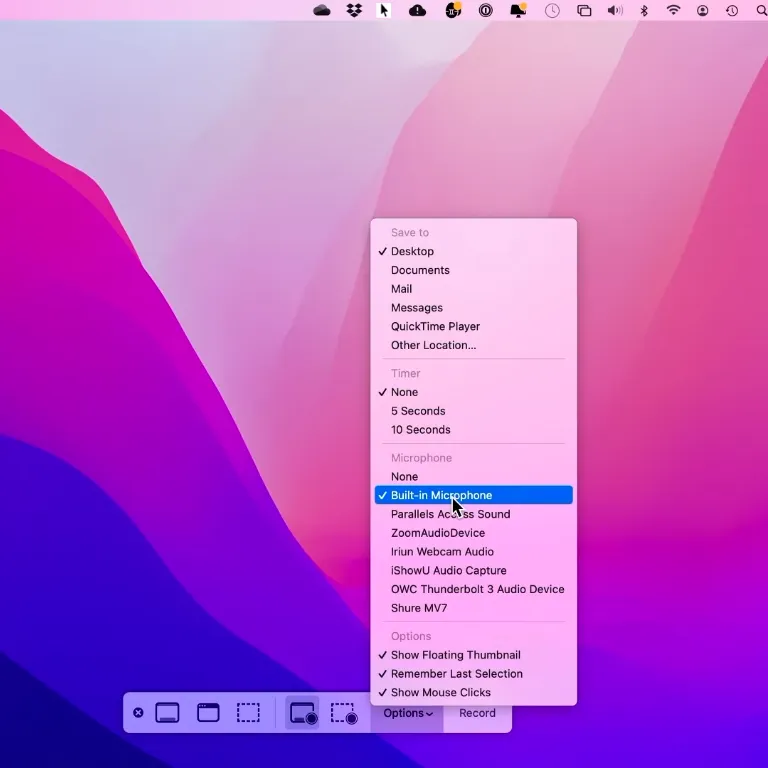Open the user account menu bar icon
768x768 pixels.
702,11
